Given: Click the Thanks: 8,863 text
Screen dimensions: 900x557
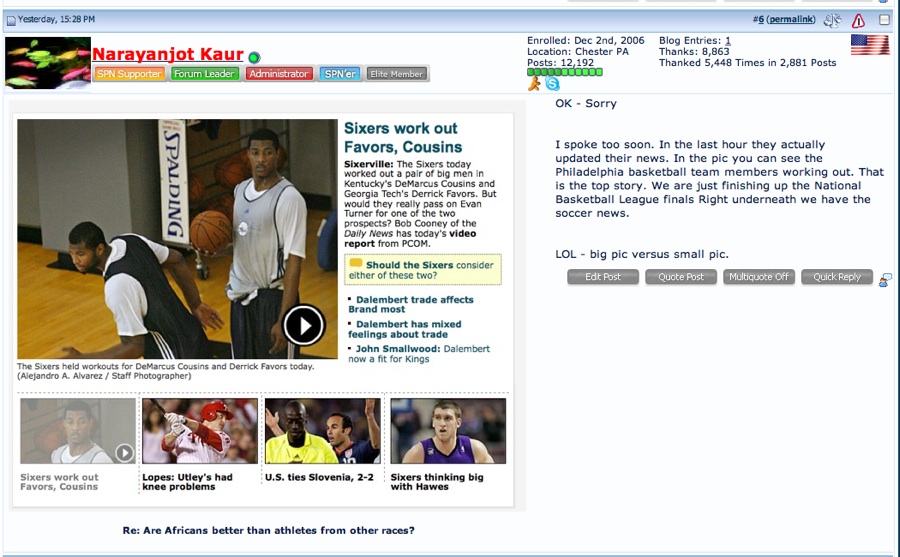Looking at the screenshot, I should 694,52.
